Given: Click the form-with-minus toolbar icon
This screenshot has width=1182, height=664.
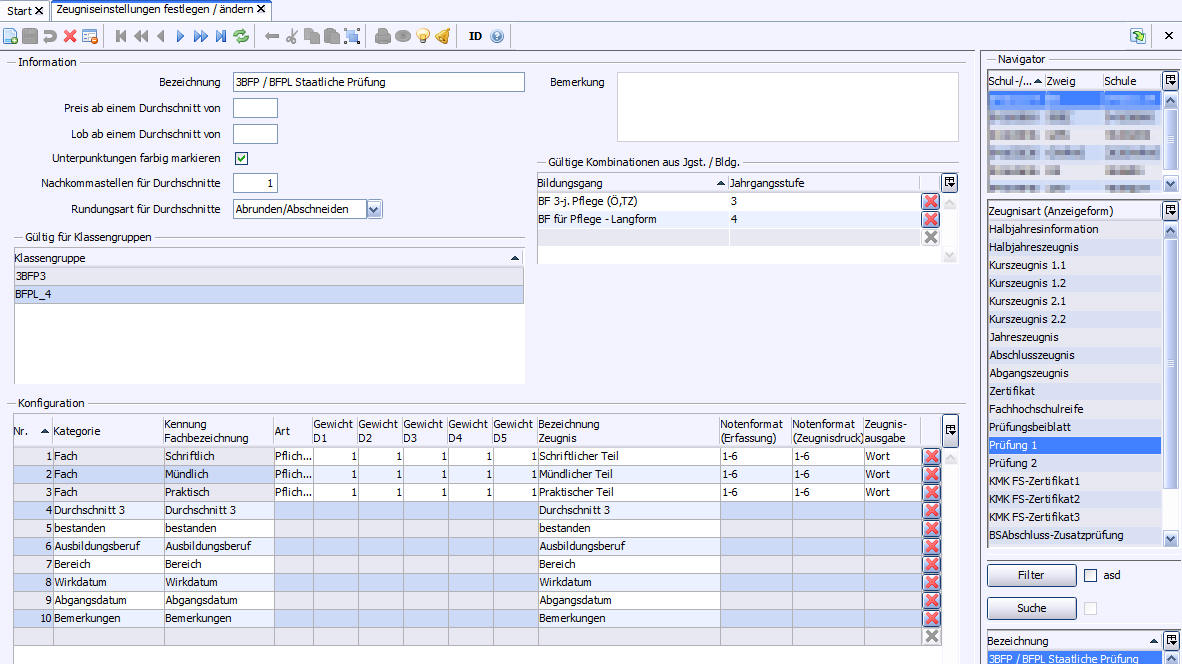Looking at the screenshot, I should 90,36.
